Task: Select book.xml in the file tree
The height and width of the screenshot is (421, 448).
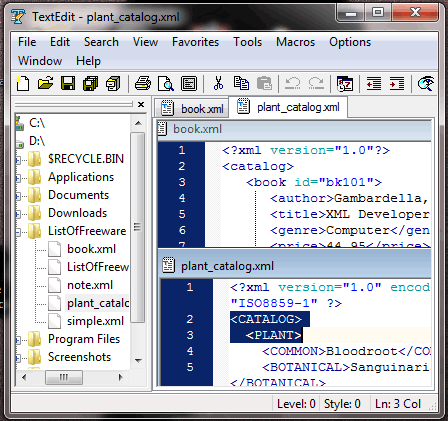Action: tap(91, 249)
